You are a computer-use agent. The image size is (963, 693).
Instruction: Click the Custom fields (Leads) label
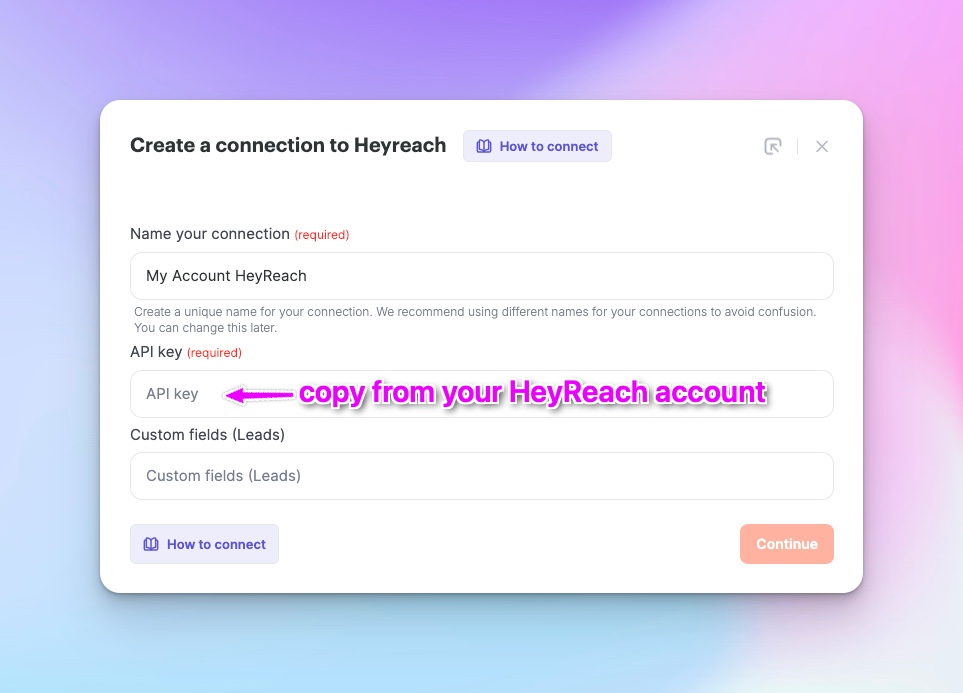(208, 434)
